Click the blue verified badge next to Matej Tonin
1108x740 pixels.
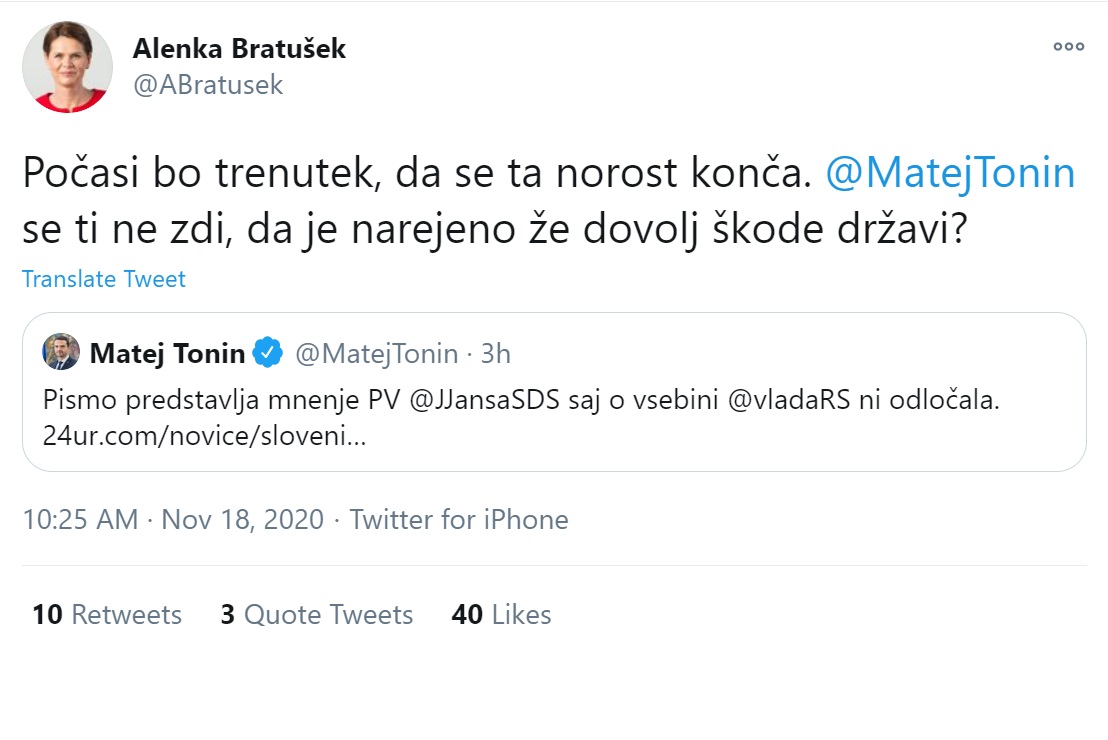pyautogui.click(x=267, y=353)
